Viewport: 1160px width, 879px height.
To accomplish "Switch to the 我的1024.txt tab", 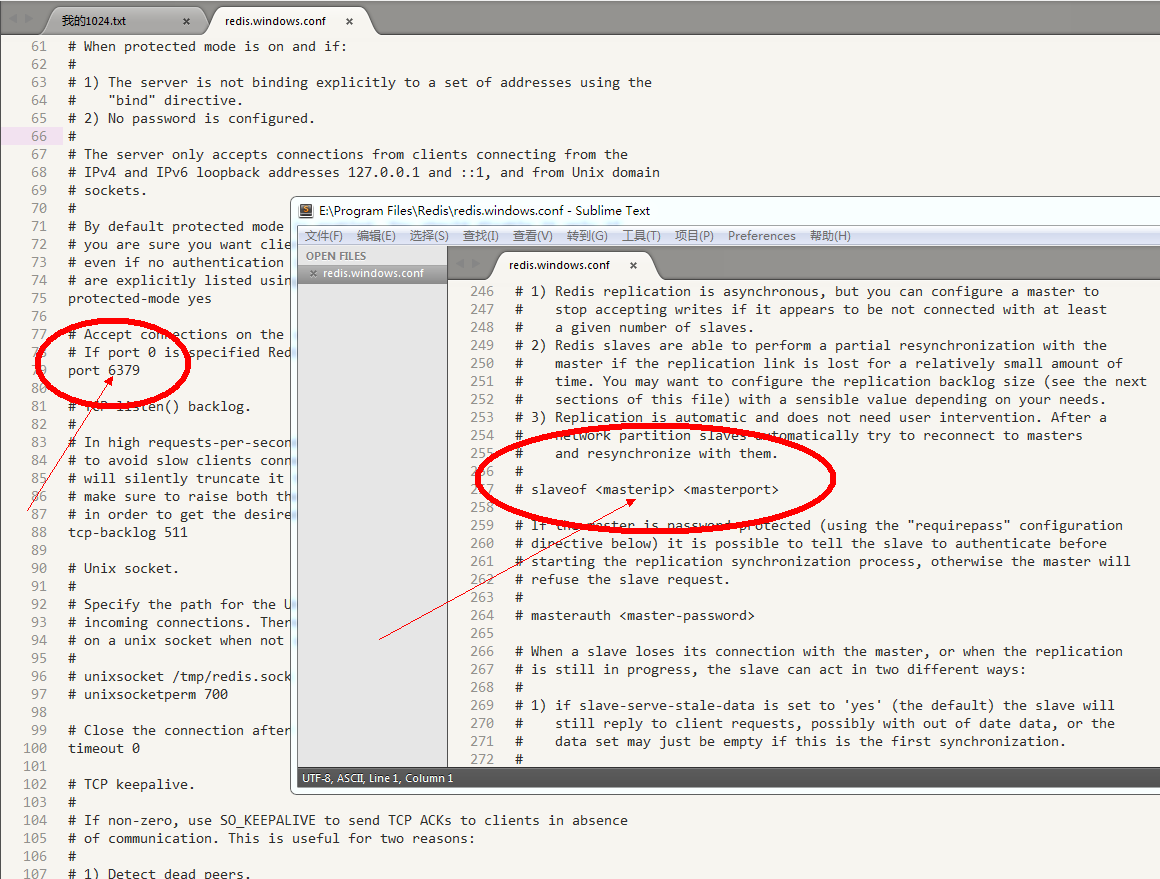I will pos(94,21).
